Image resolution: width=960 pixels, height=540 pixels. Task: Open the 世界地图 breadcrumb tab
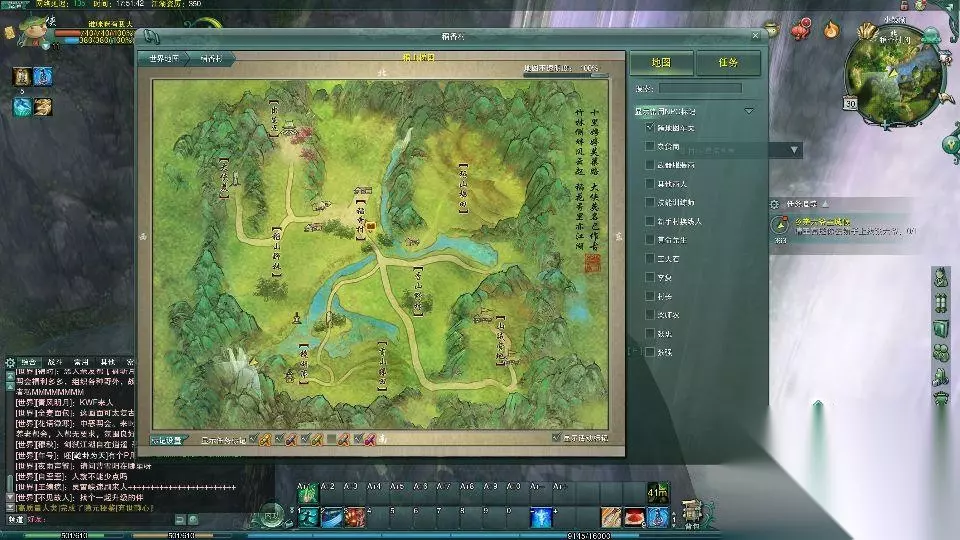click(163, 59)
